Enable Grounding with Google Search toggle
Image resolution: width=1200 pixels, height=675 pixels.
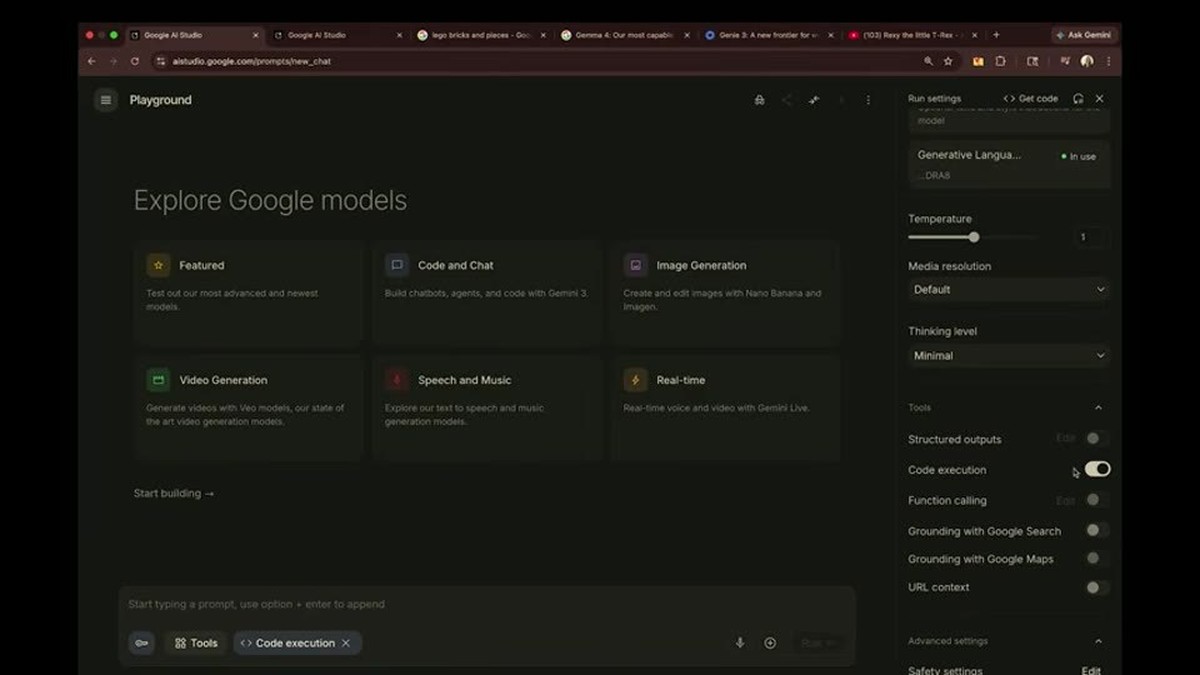(1097, 530)
